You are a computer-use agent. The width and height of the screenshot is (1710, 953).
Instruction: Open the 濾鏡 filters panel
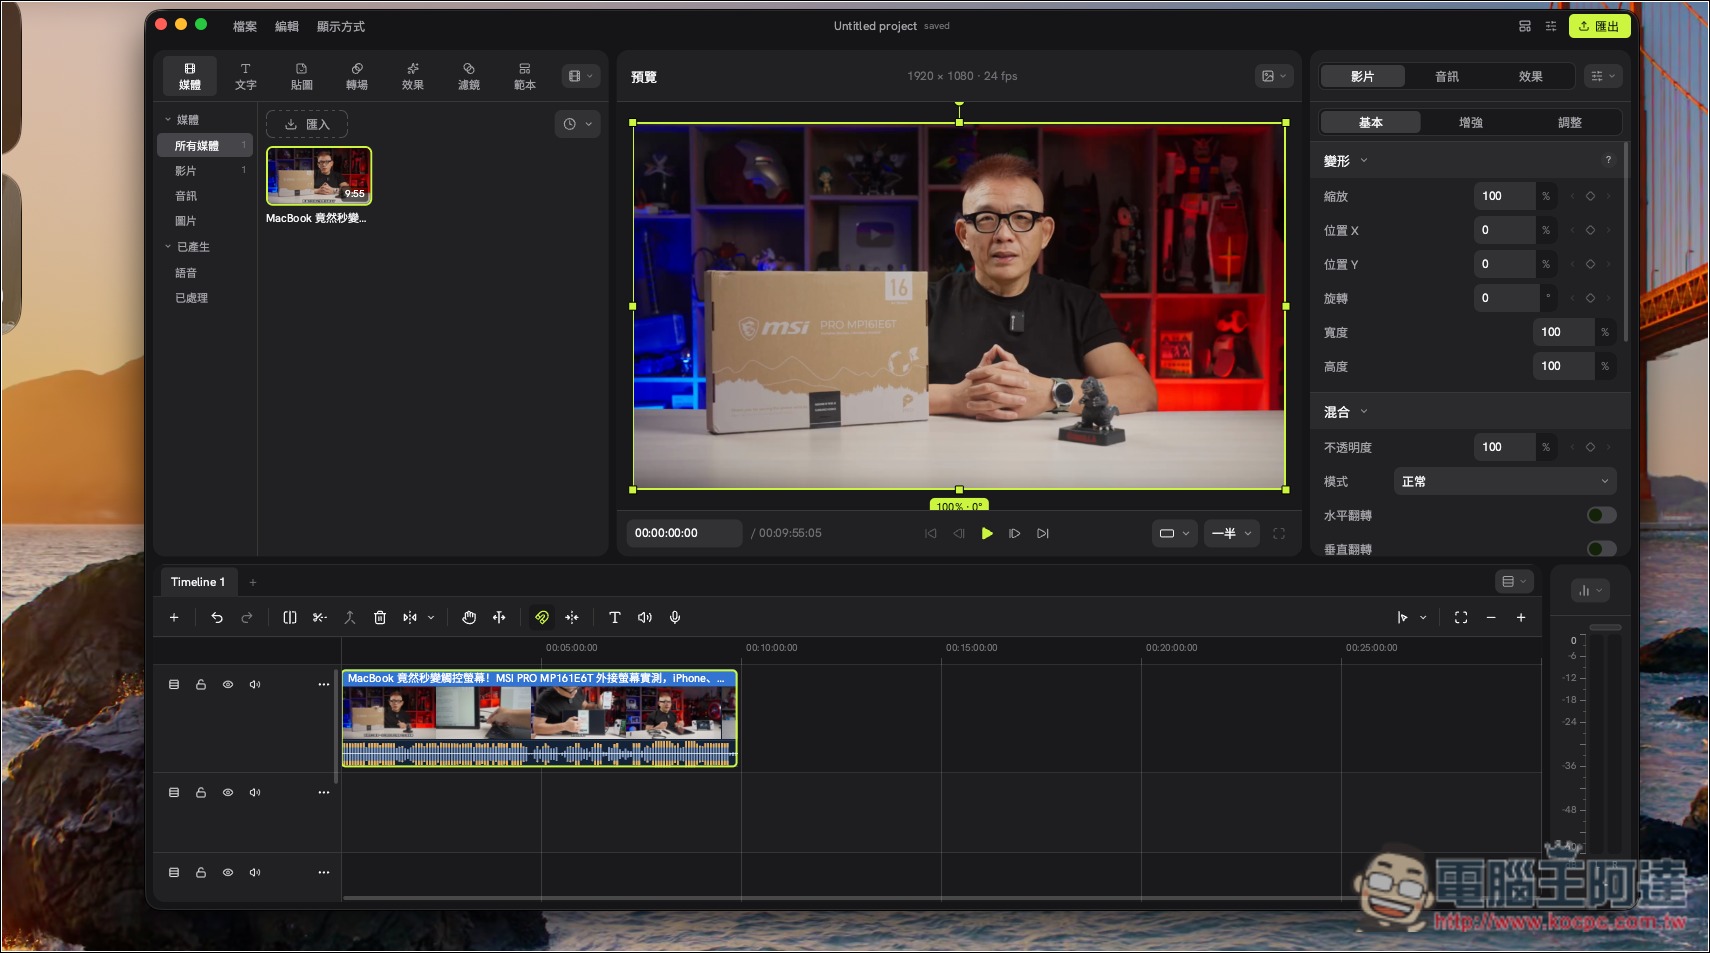469,76
